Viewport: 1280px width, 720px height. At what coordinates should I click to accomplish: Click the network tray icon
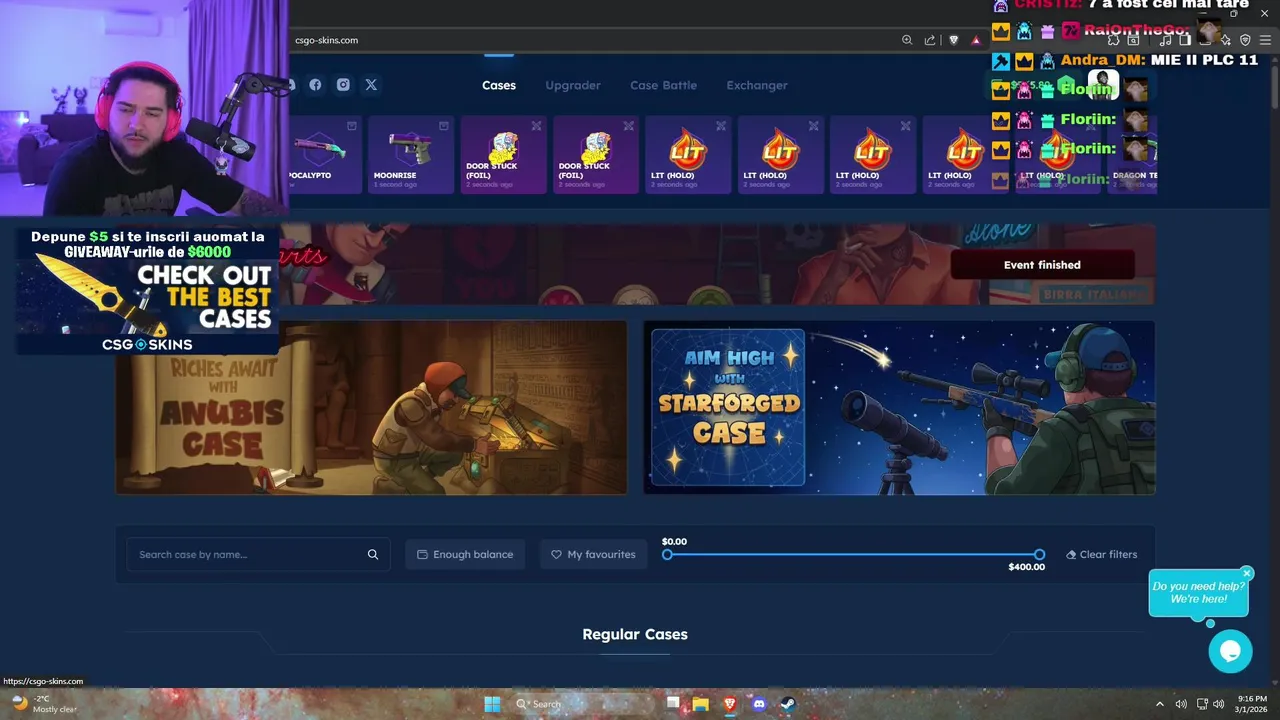[1201, 704]
